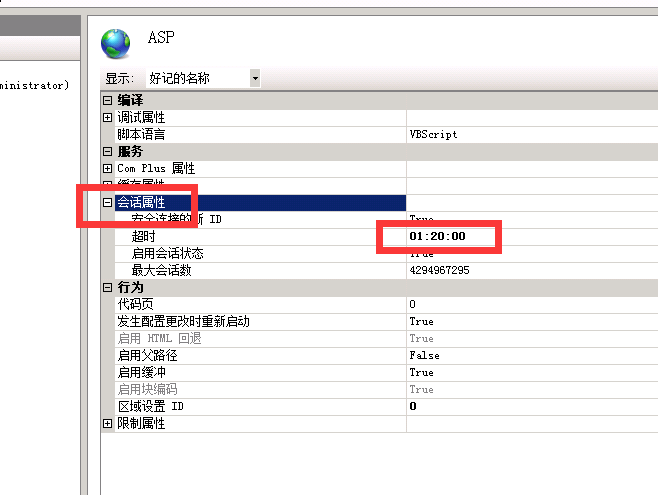Click the 调试属性 label
This screenshot has height=495, width=658.
tap(141, 117)
